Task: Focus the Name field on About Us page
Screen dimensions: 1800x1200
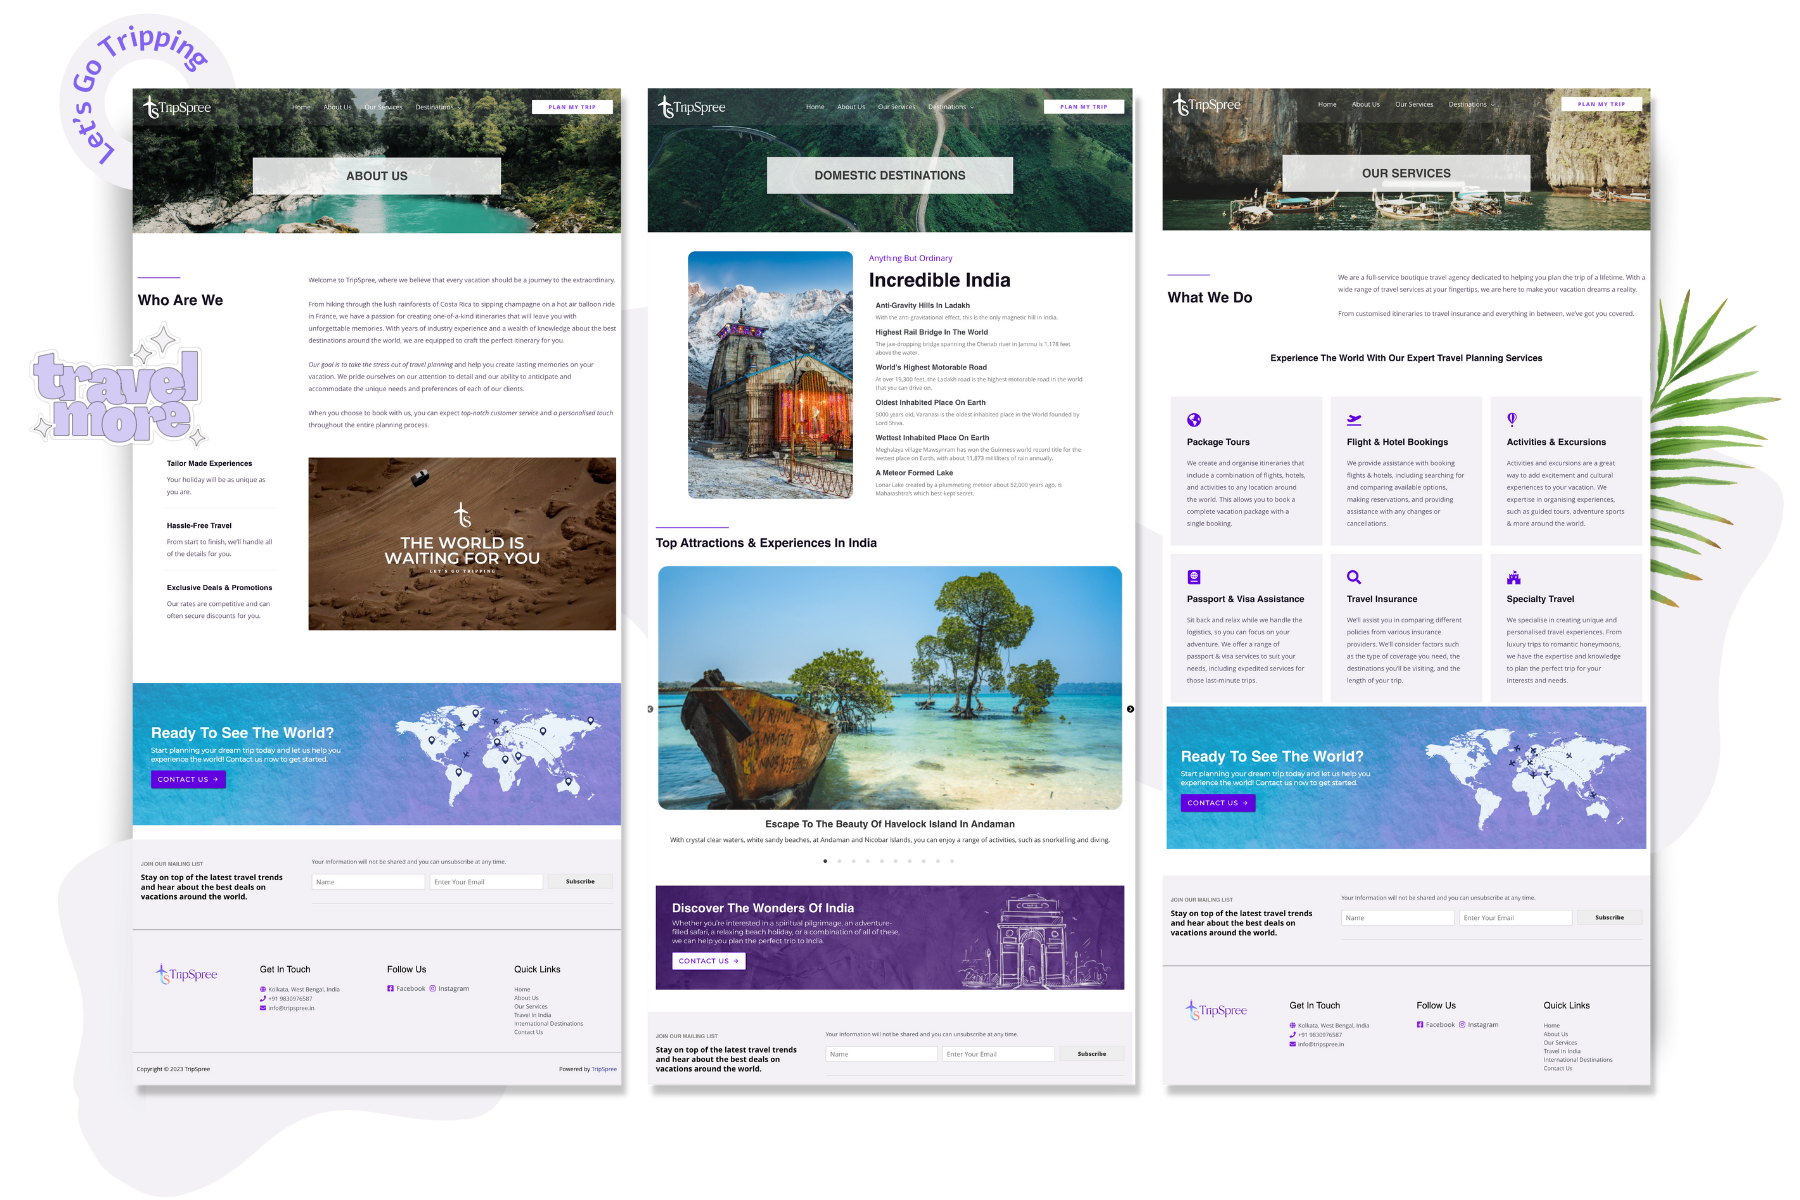Action: click(x=368, y=882)
